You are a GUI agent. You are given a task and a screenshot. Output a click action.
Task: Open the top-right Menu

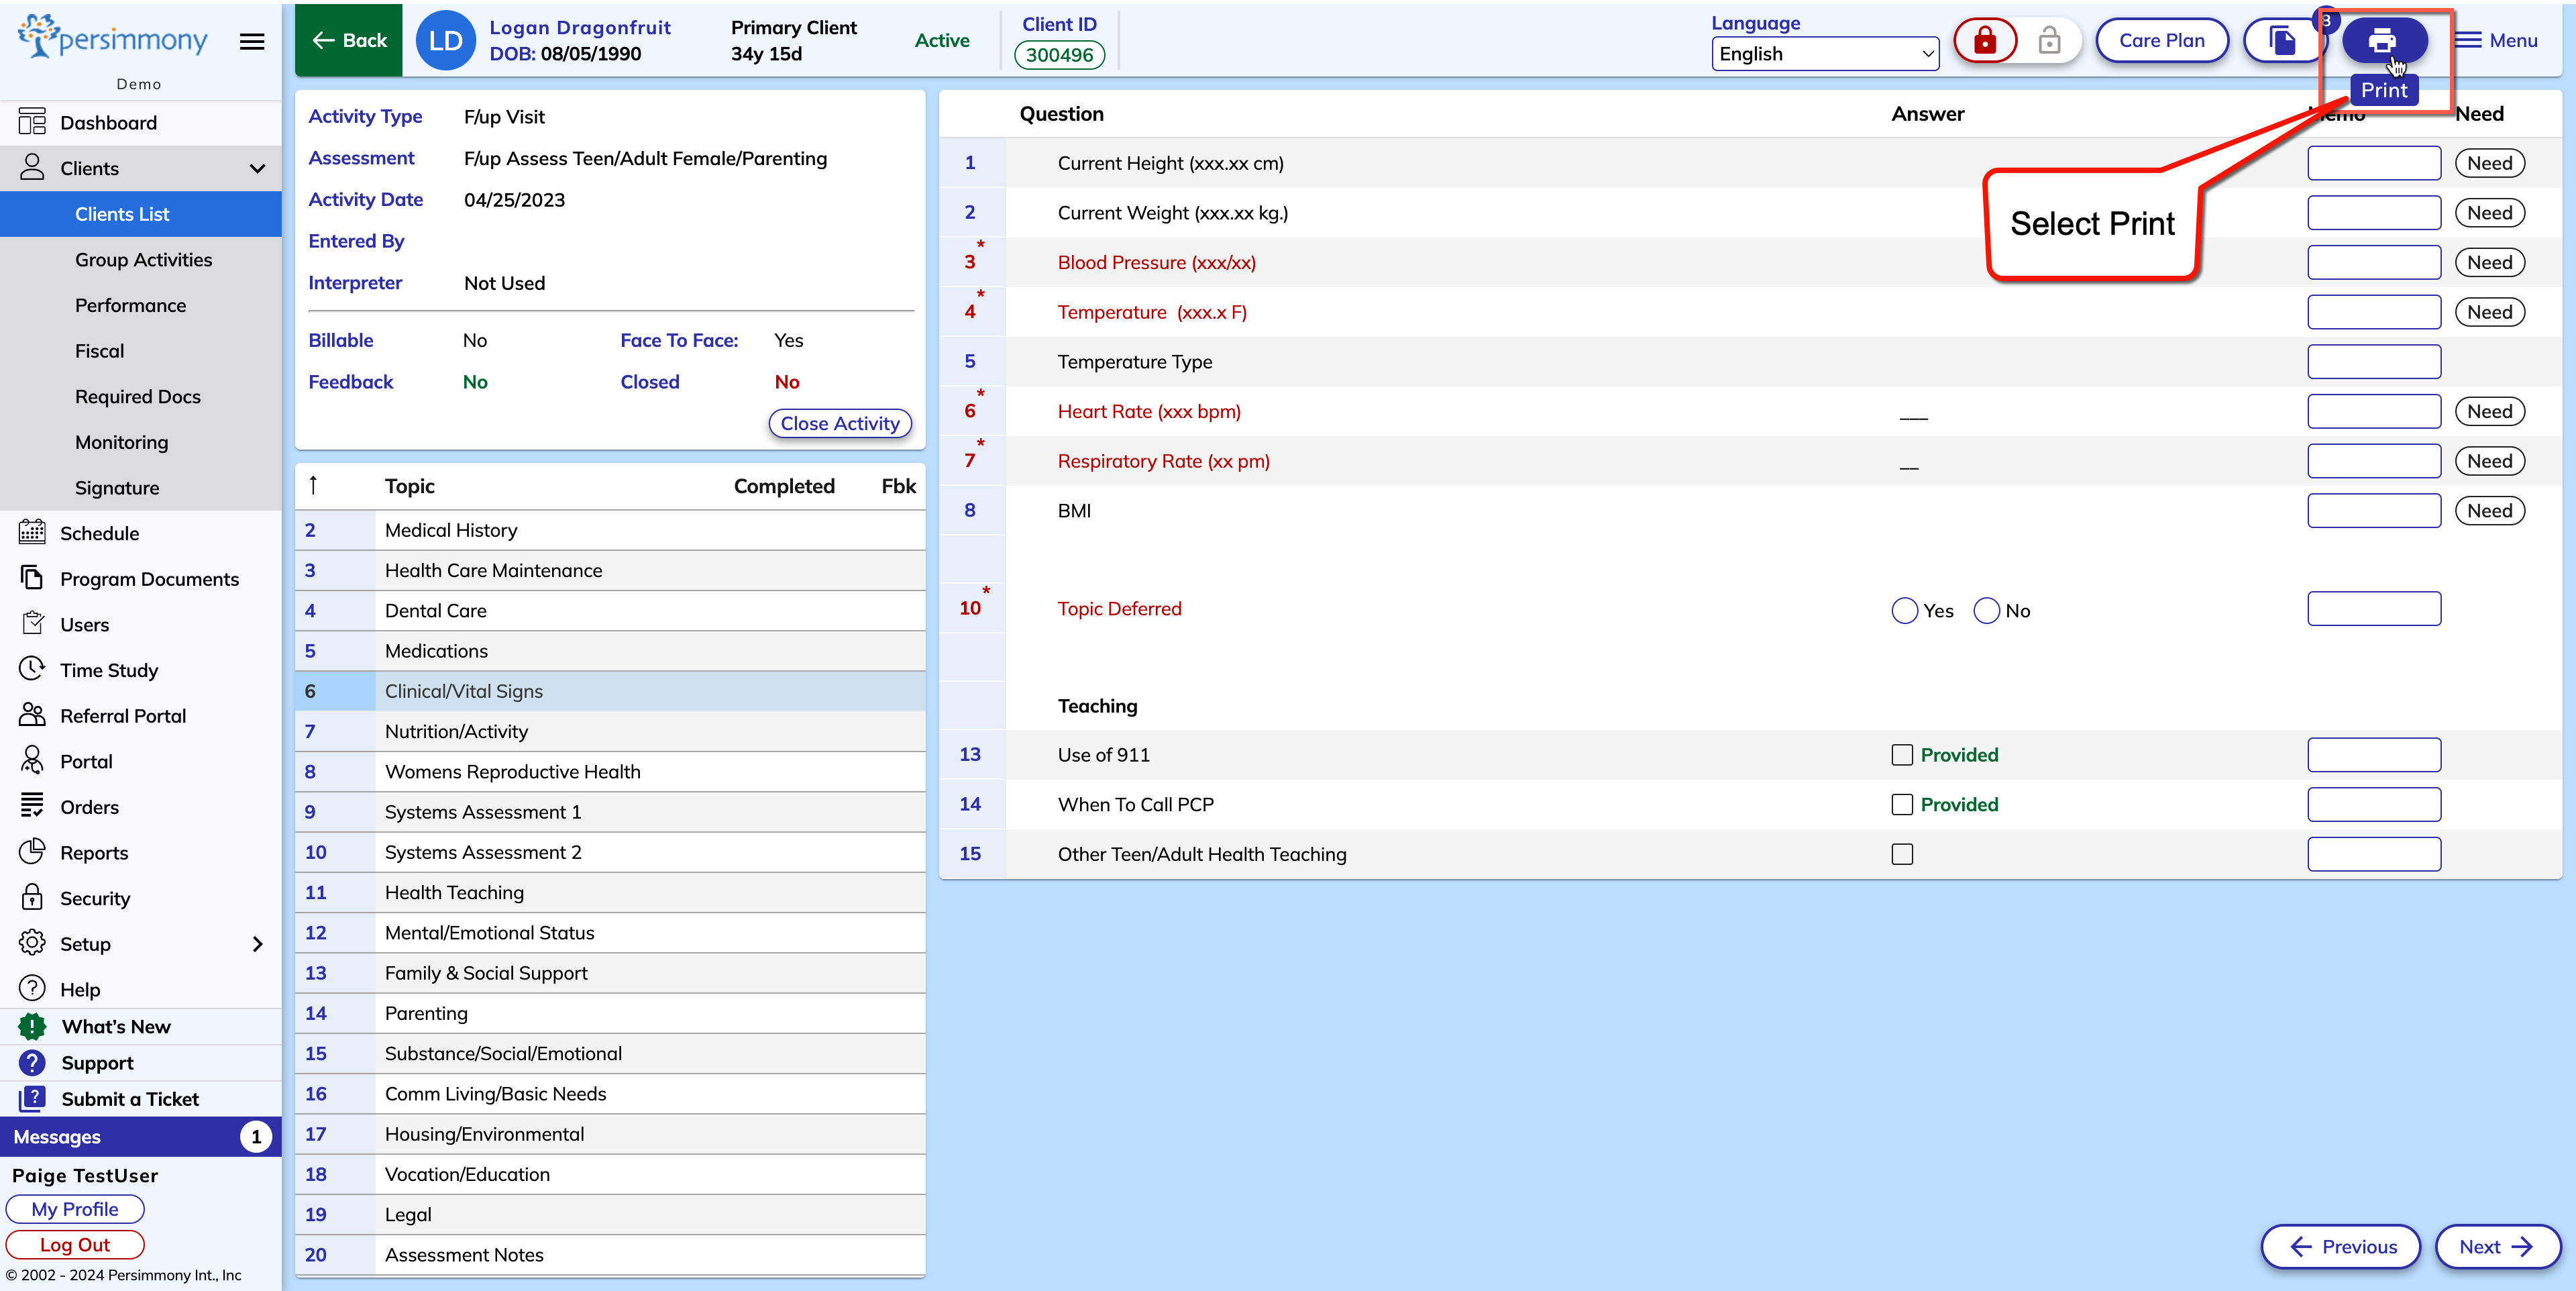(2497, 41)
